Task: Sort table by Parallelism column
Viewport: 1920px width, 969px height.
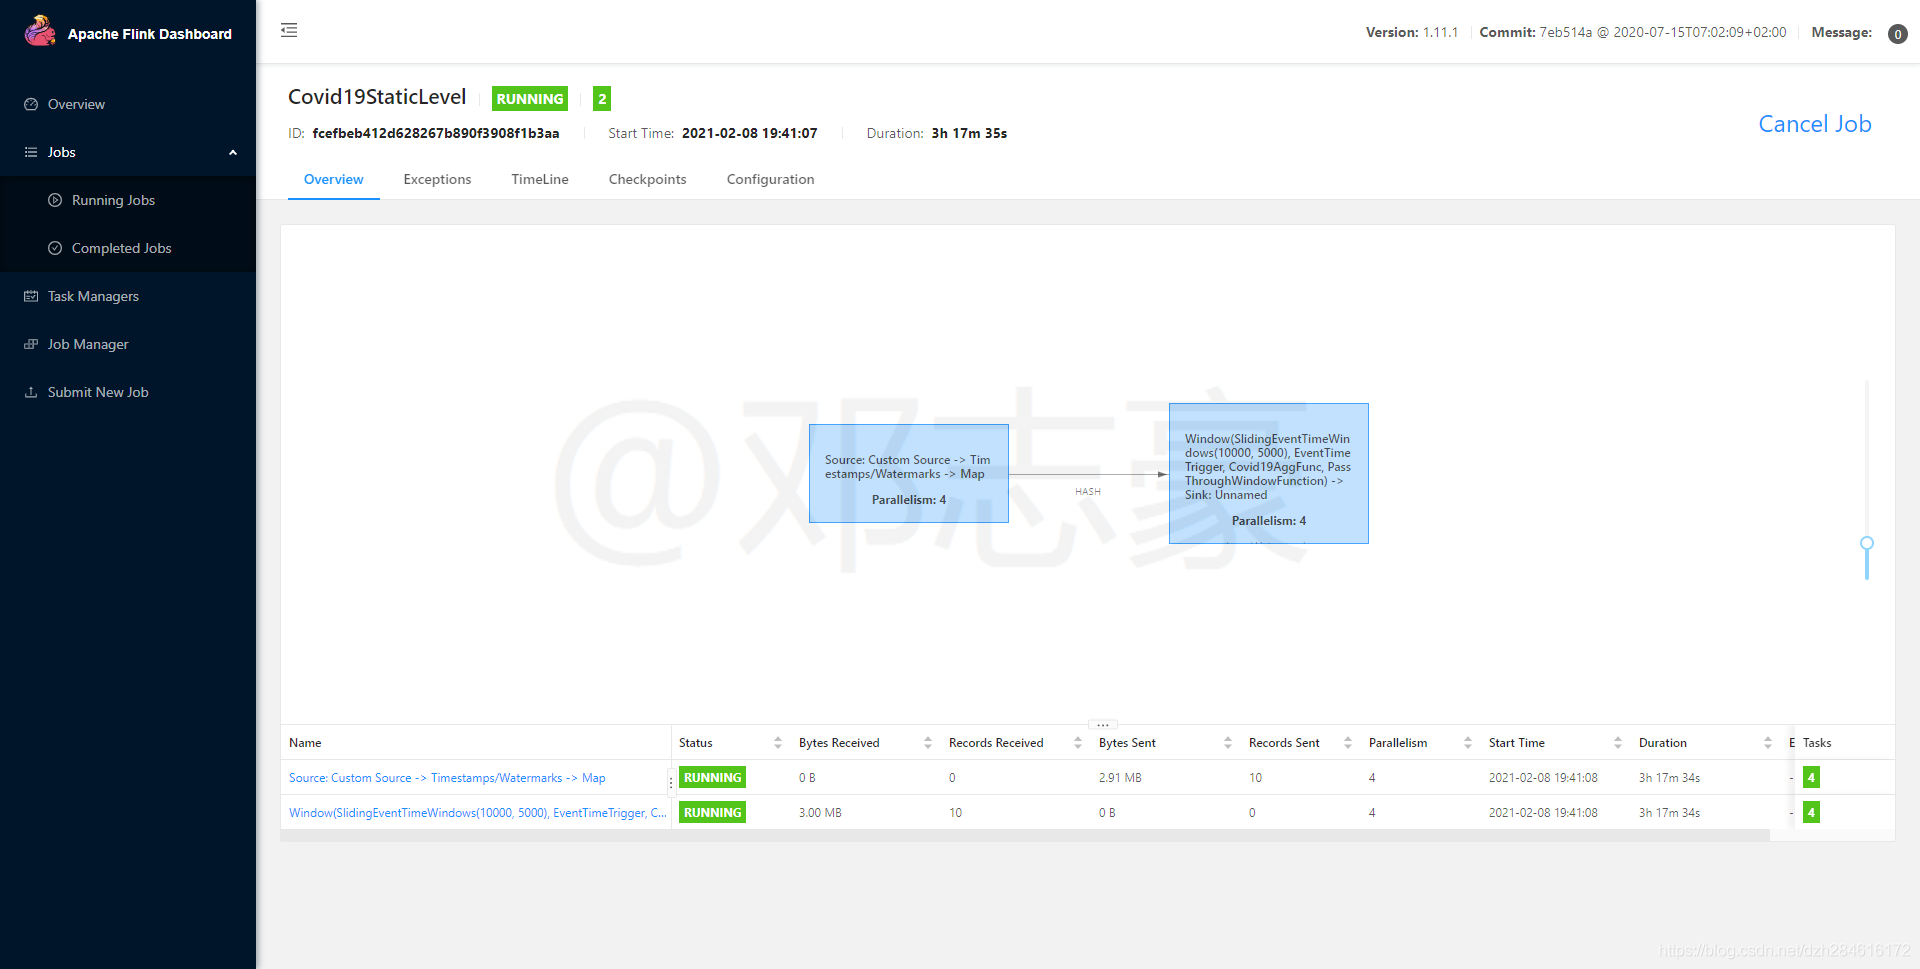Action: point(1468,743)
